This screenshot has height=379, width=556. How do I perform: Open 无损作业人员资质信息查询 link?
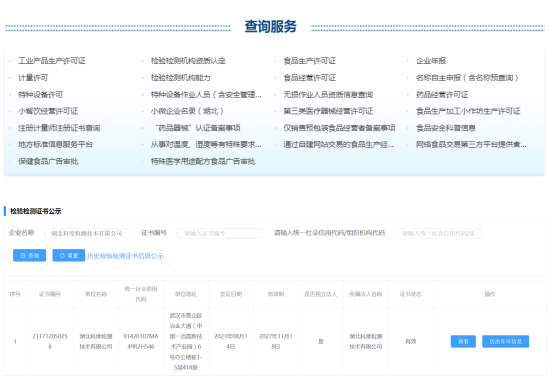(328, 95)
